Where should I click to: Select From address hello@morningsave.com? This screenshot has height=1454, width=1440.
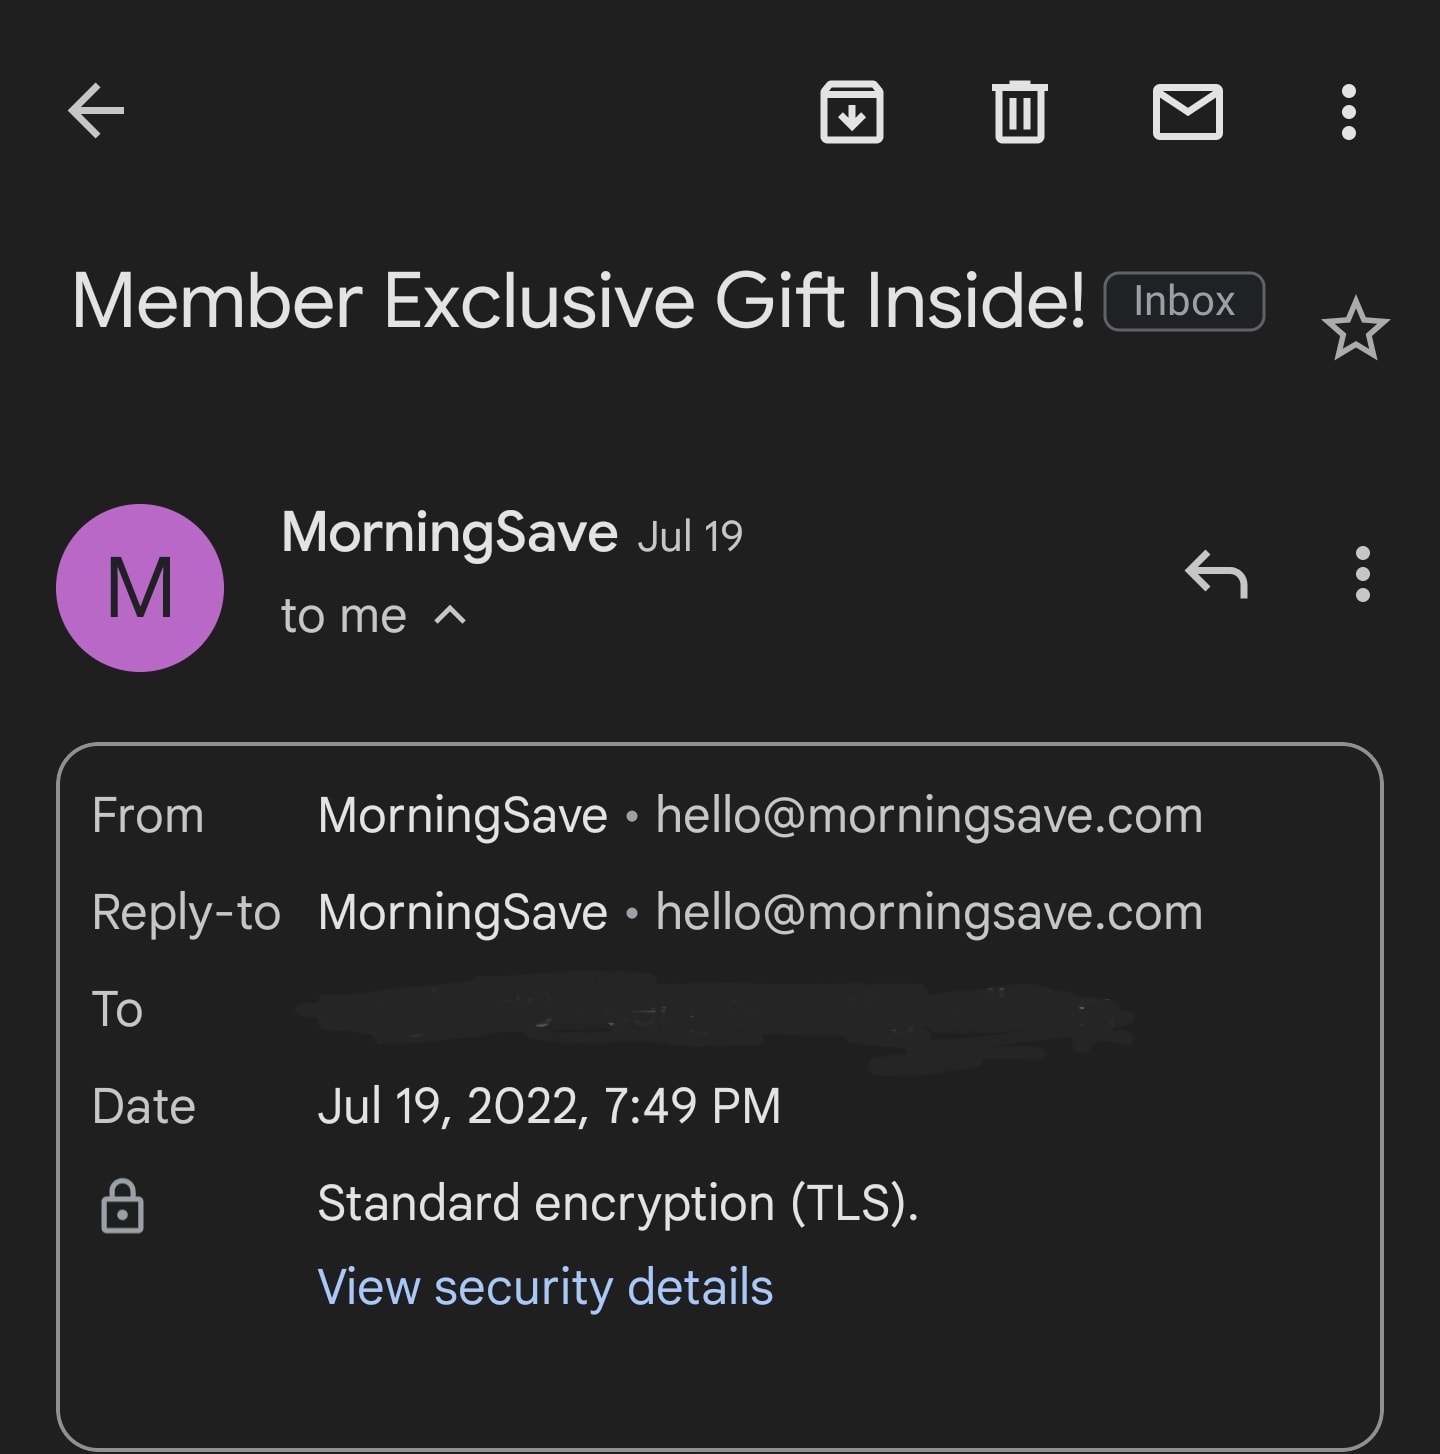click(x=928, y=816)
